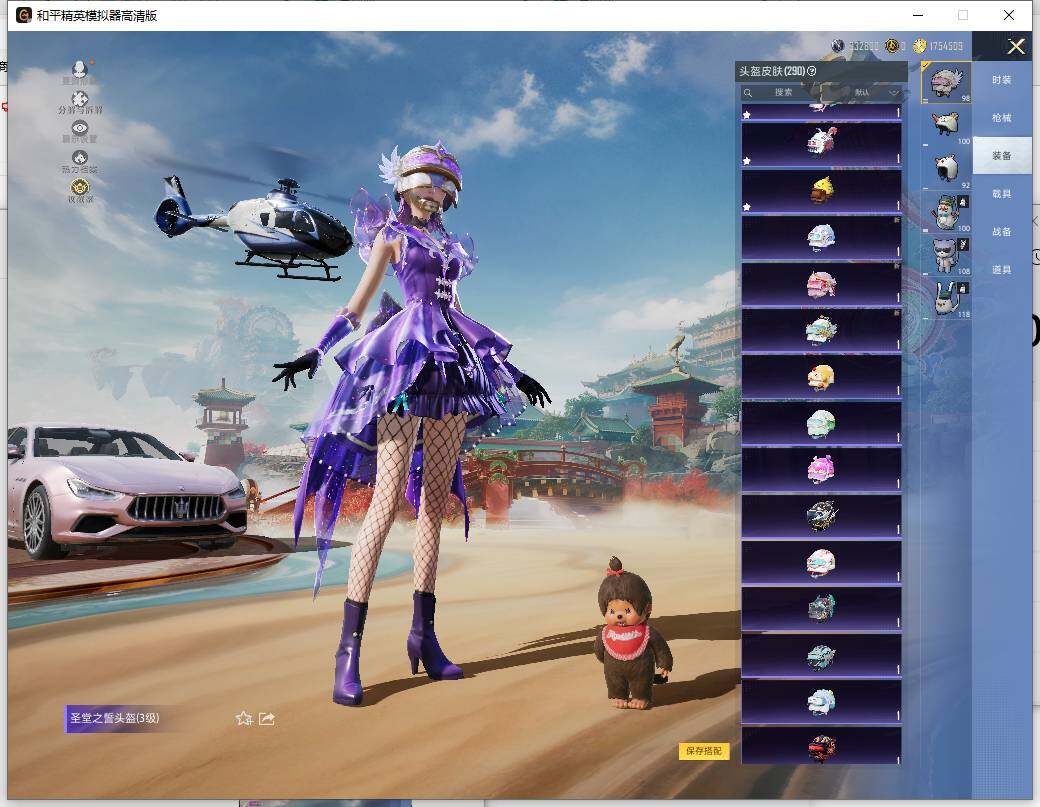
Task: Minimize the emulator window
Action: [x=918, y=15]
